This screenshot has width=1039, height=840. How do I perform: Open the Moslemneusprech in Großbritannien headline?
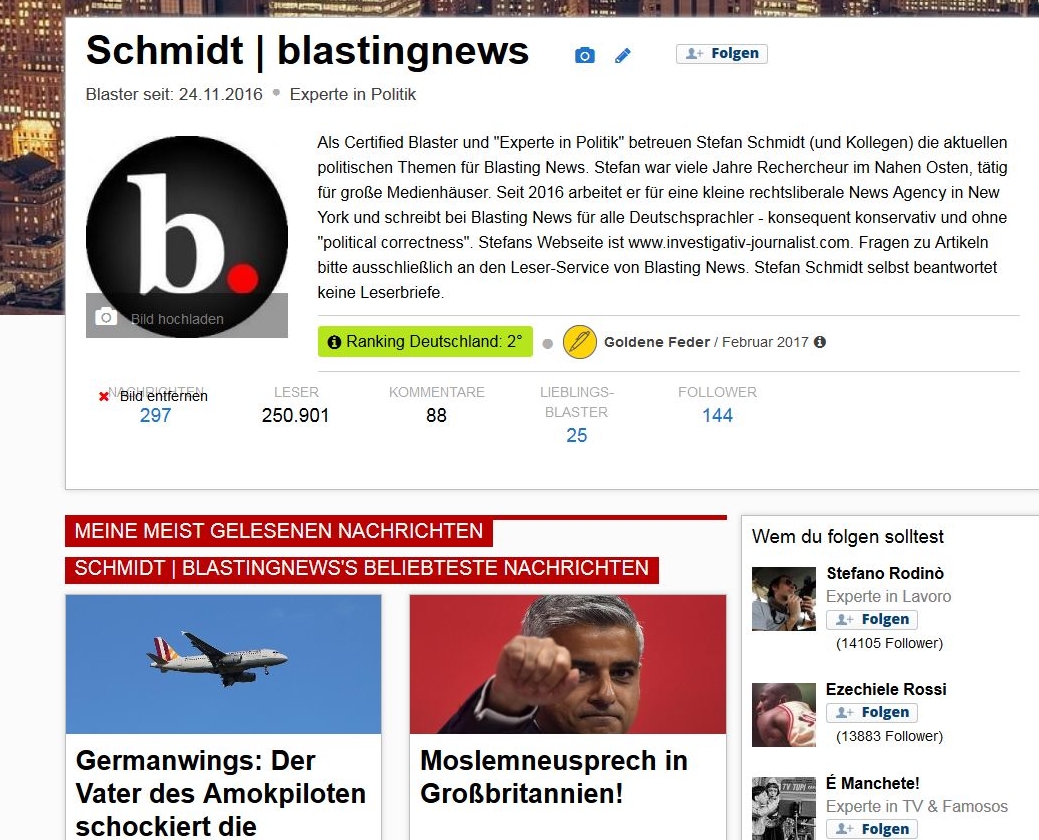click(x=554, y=776)
